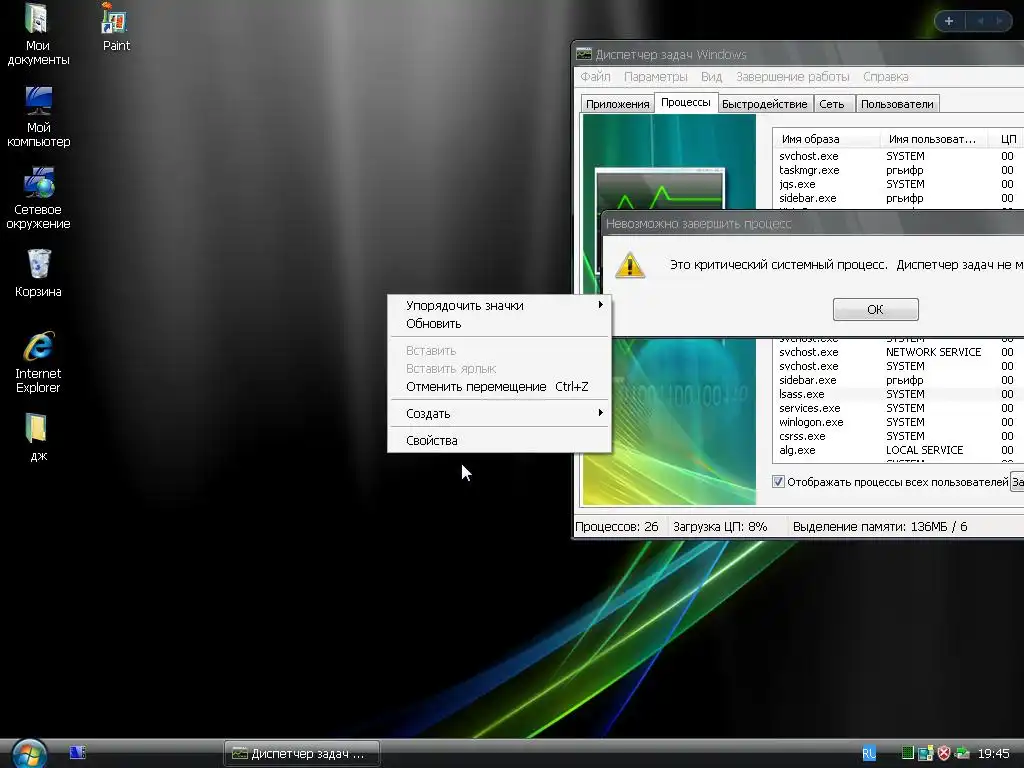Sort by ЦП column header

coord(1008,139)
